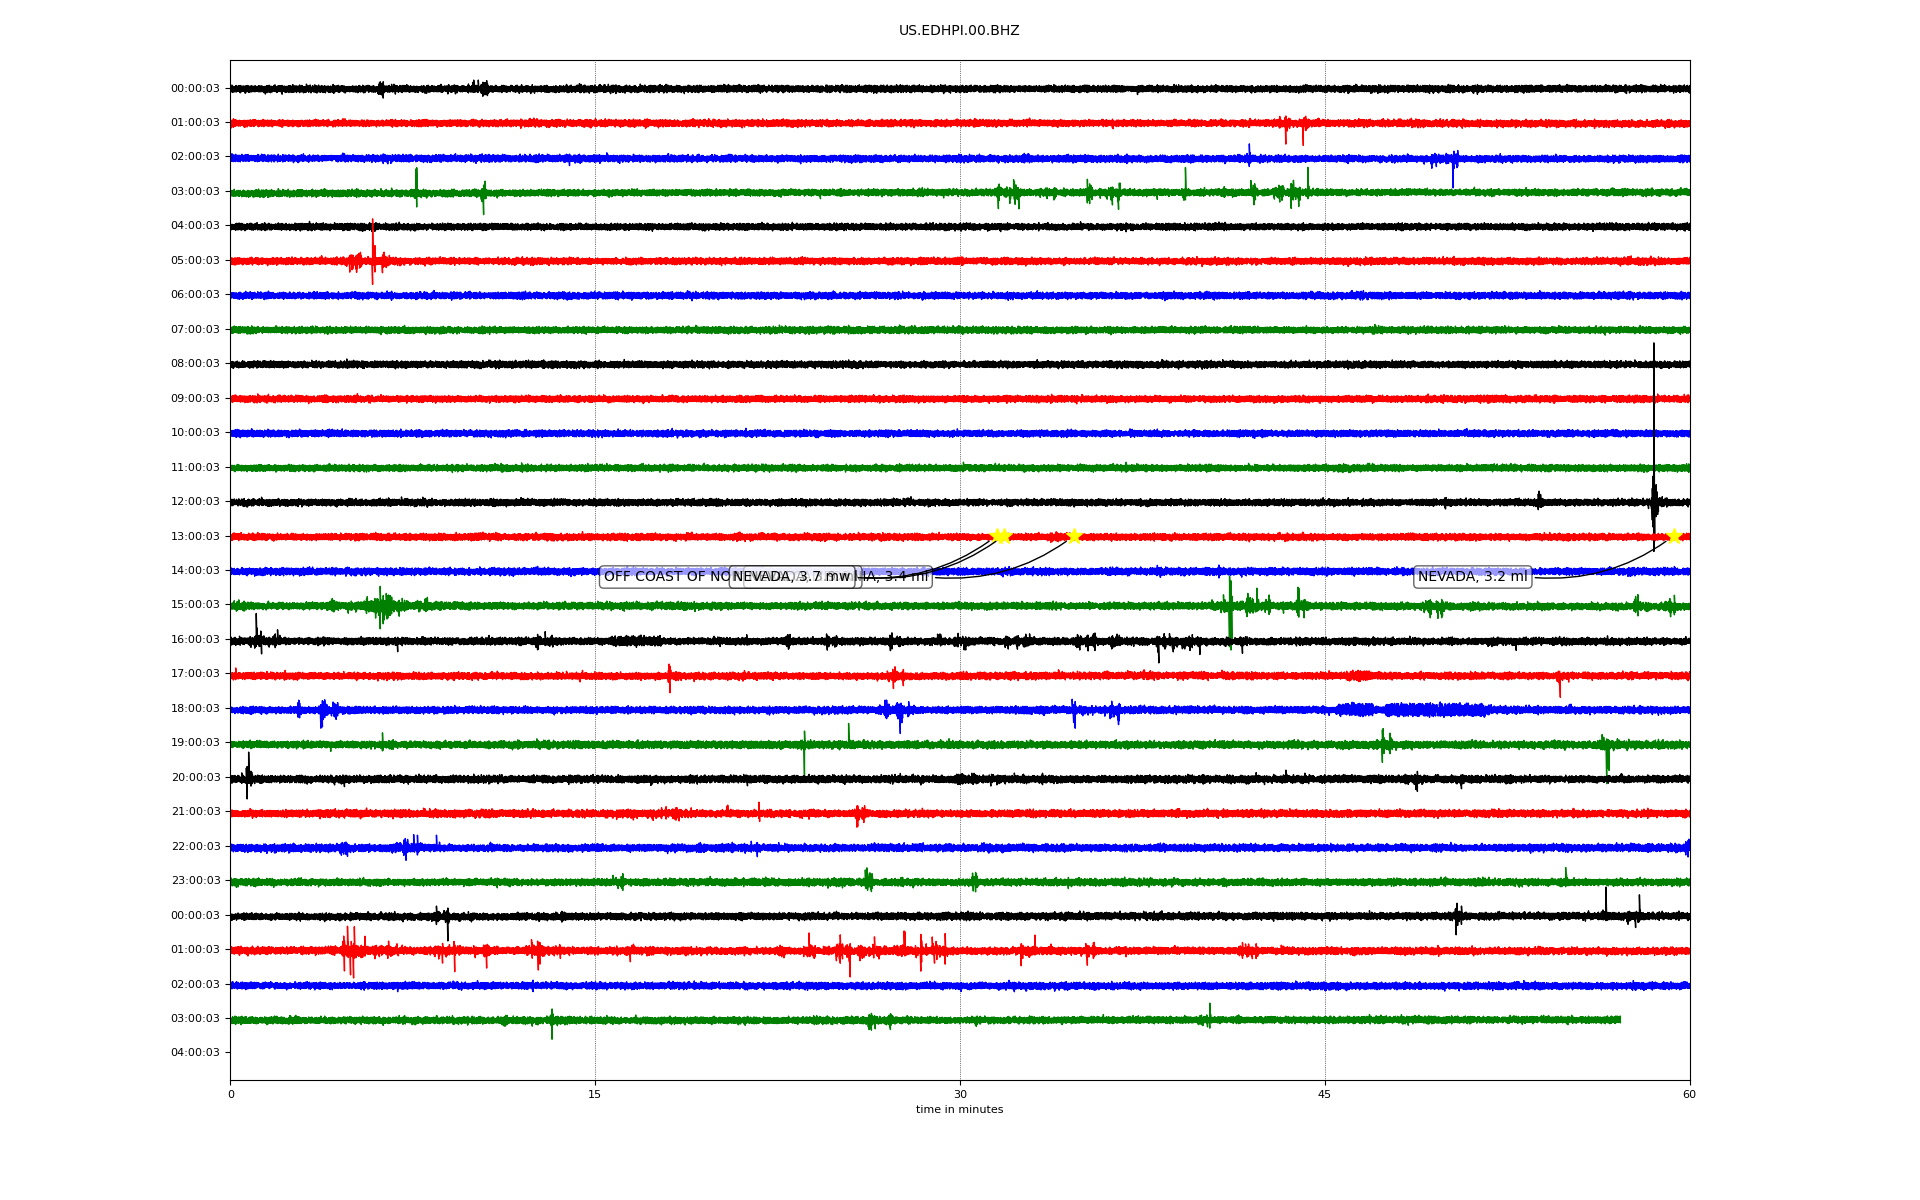Viewport: 1920px width, 1200px height.
Task: Select the 16:00:03 row time label
Action: tap(195, 640)
